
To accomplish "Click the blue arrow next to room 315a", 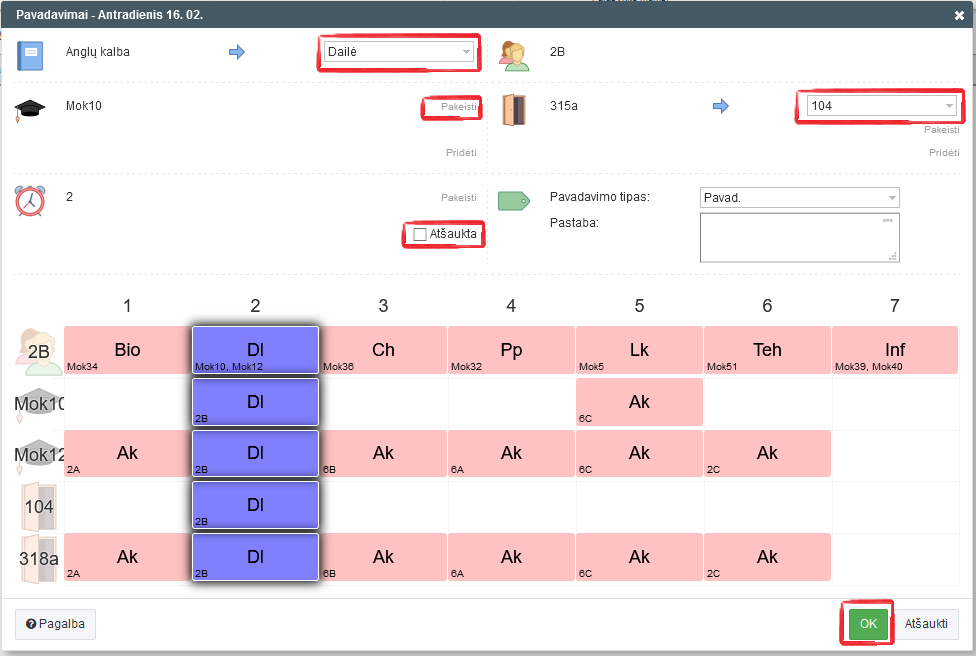I will [720, 106].
